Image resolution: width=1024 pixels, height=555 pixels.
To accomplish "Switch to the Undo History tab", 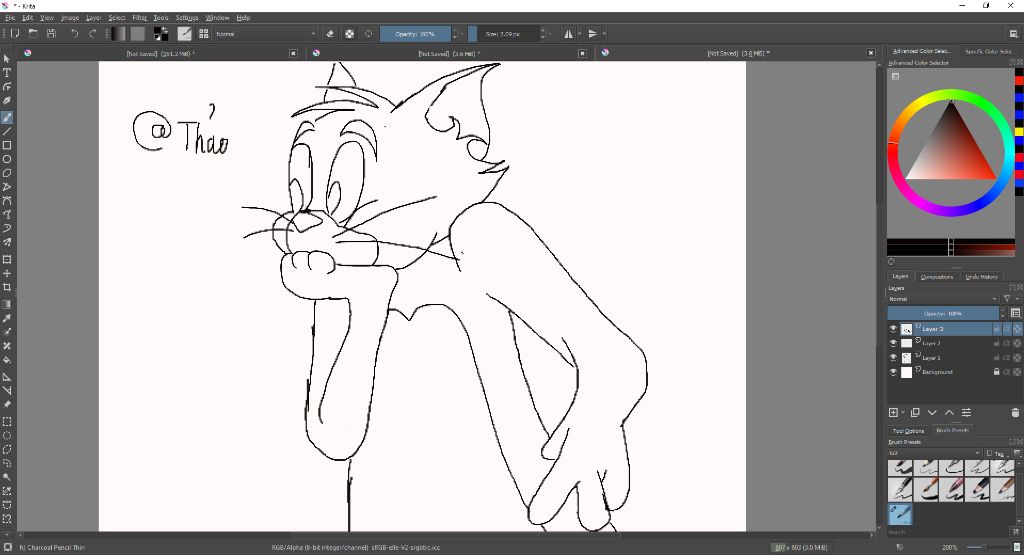I will (982, 277).
